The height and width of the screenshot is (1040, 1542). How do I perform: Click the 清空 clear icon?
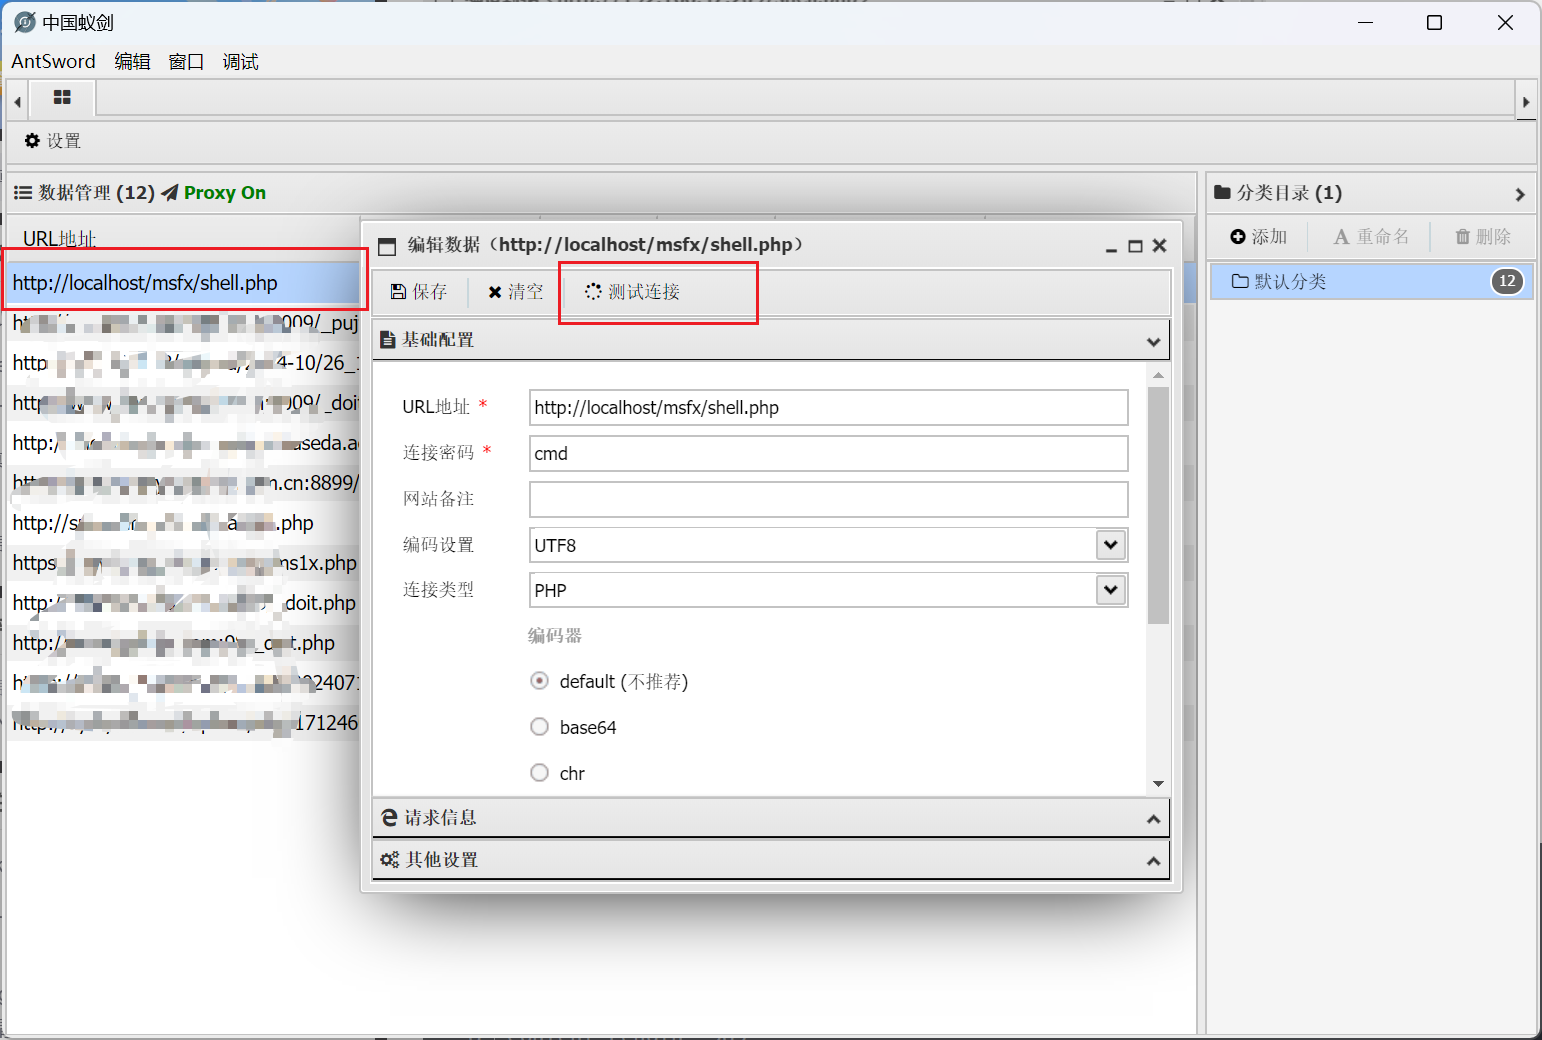pos(494,292)
